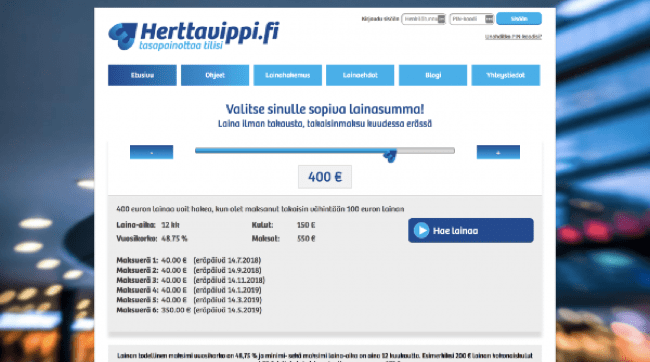Click the Maksuerä 5 row
The height and width of the screenshot is (362, 650).
tap(189, 300)
